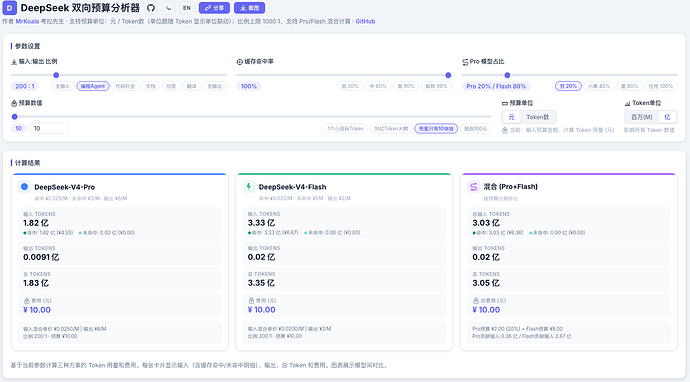Screen dimensions: 690x382
Task: Toggle dark mode with the moon icon
Action: pyautogui.click(x=169, y=8)
